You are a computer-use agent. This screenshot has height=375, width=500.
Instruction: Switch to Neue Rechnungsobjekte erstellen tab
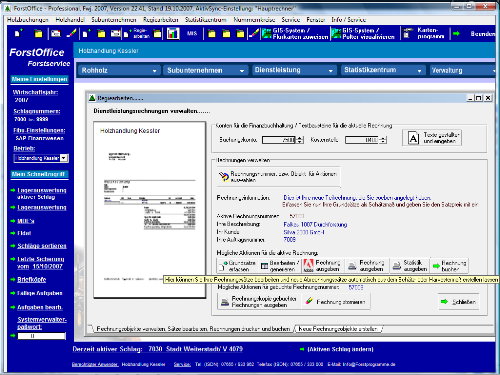(x=338, y=329)
